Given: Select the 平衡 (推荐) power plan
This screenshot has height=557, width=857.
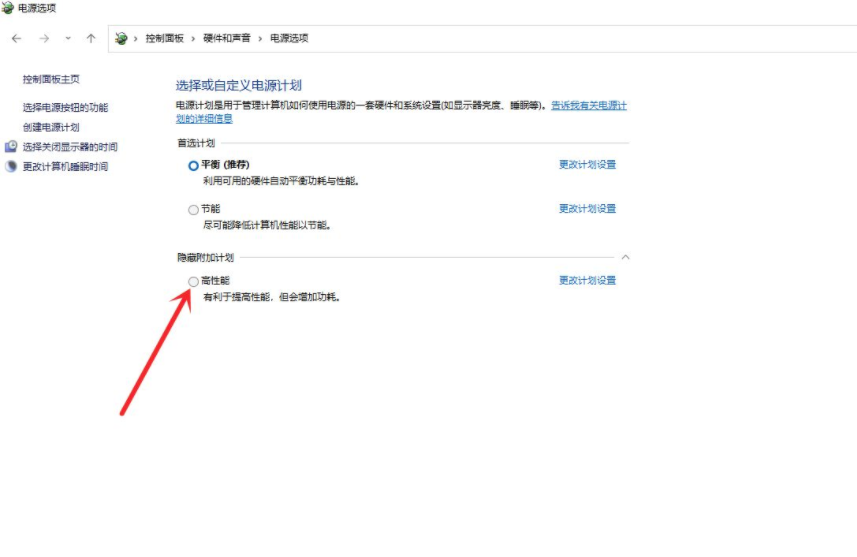Looking at the screenshot, I should [193, 166].
